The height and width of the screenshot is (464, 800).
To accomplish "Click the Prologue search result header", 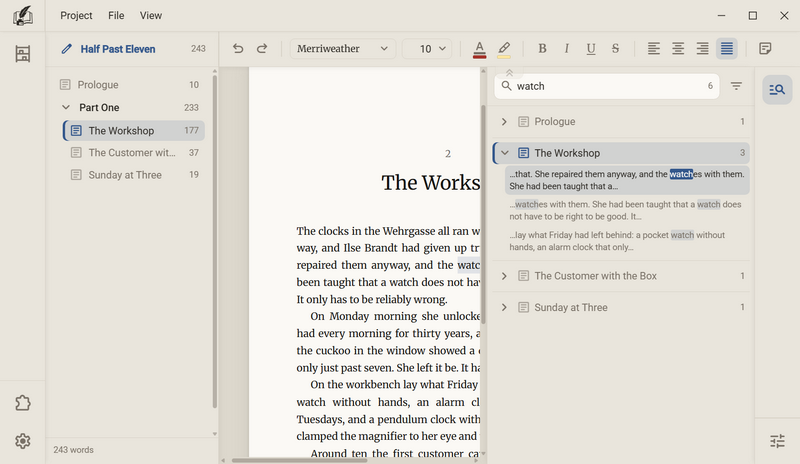I will pos(621,121).
